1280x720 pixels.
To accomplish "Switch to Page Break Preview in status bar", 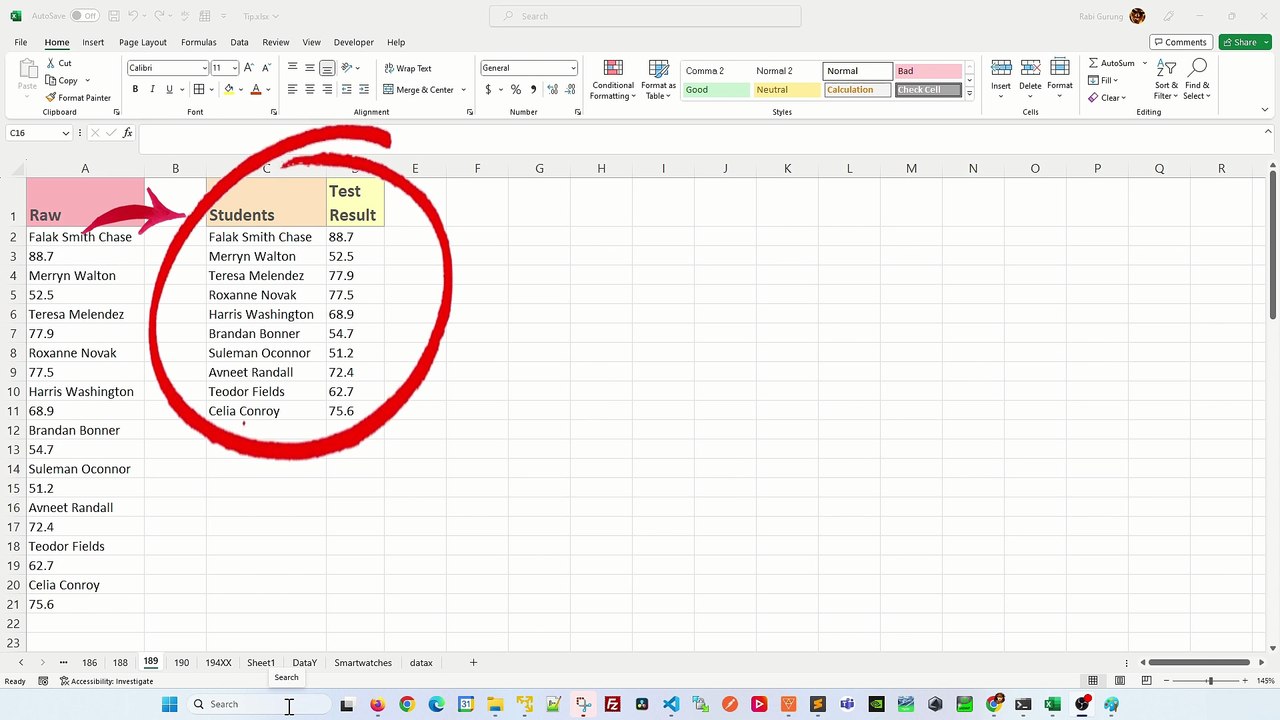I will 1146,681.
